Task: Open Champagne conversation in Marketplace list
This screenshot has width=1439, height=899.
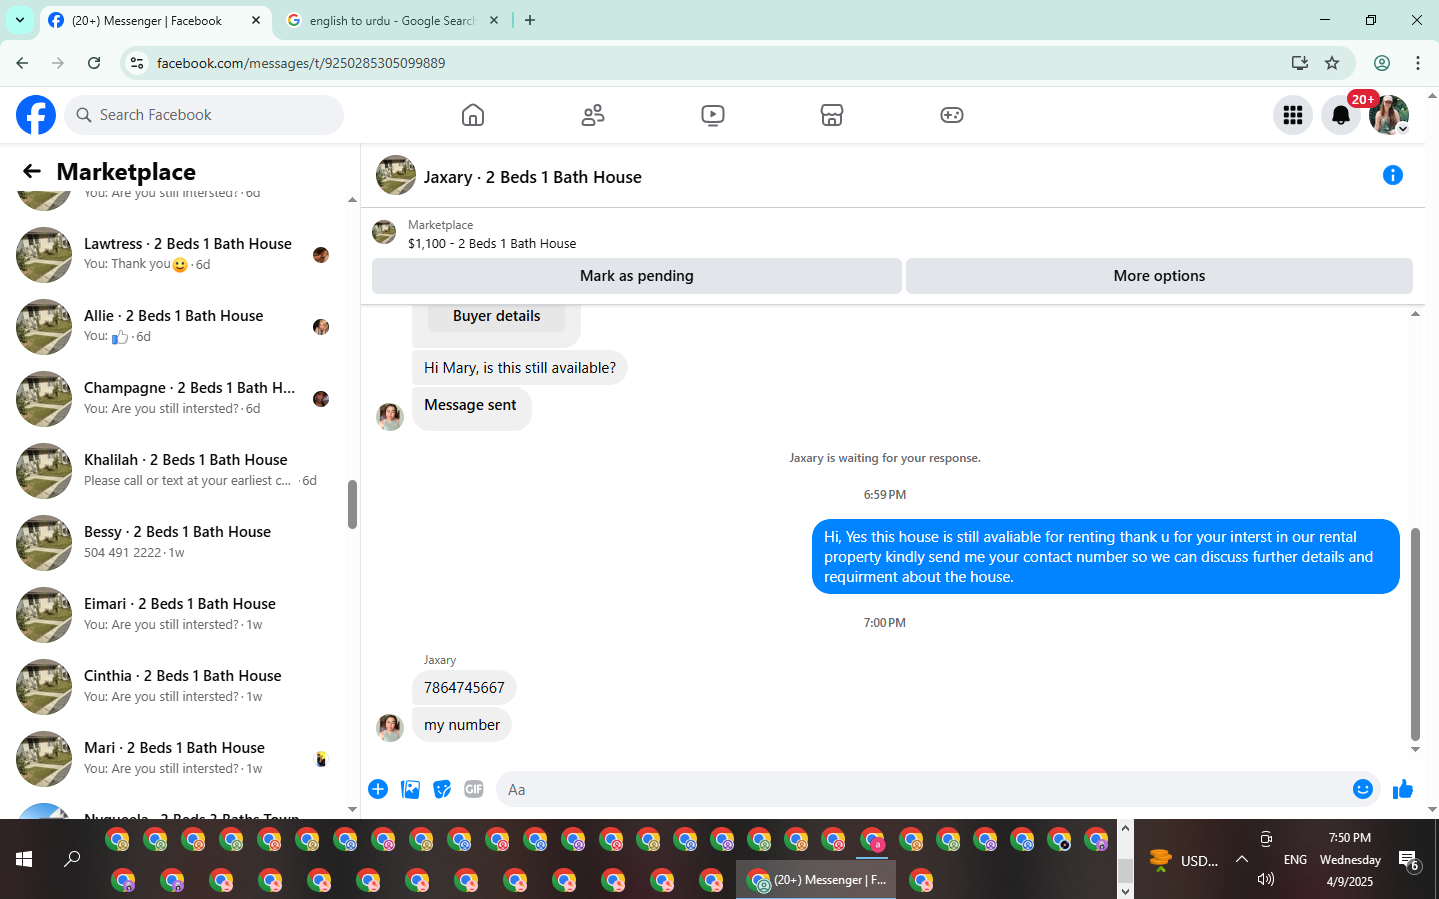Action: pos(178,398)
